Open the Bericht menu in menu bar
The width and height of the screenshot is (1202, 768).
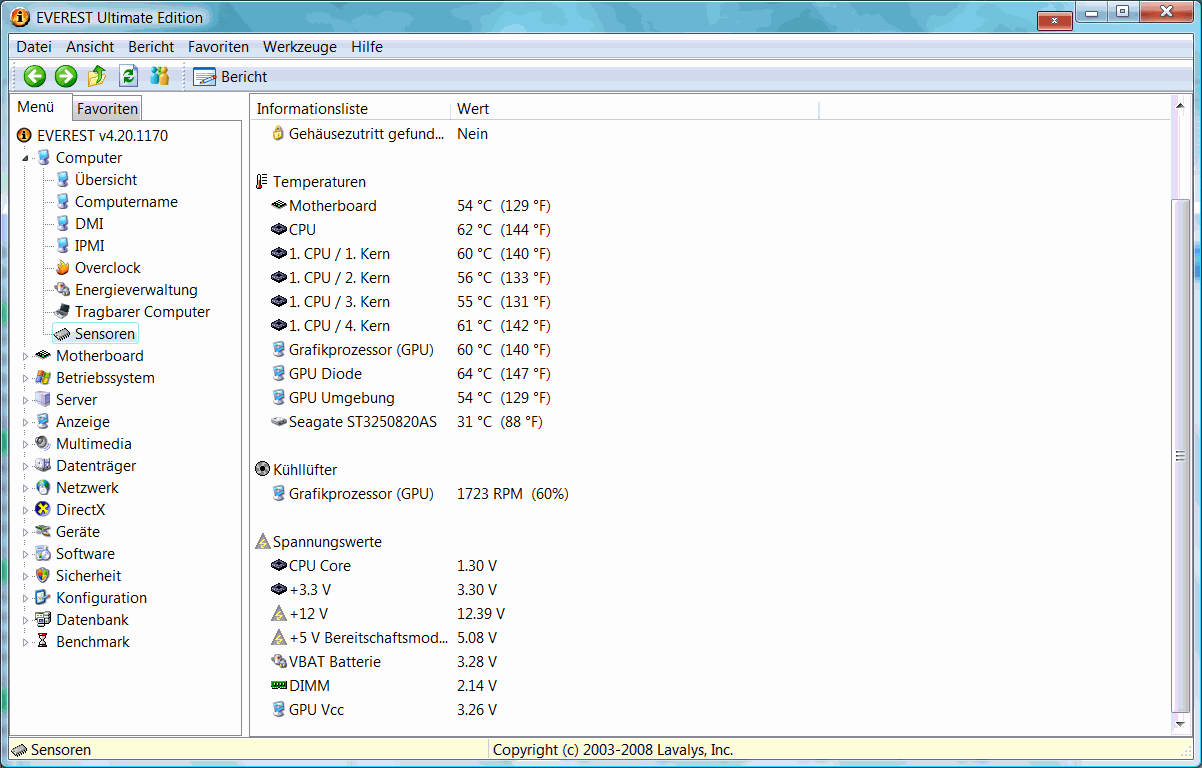click(x=151, y=46)
